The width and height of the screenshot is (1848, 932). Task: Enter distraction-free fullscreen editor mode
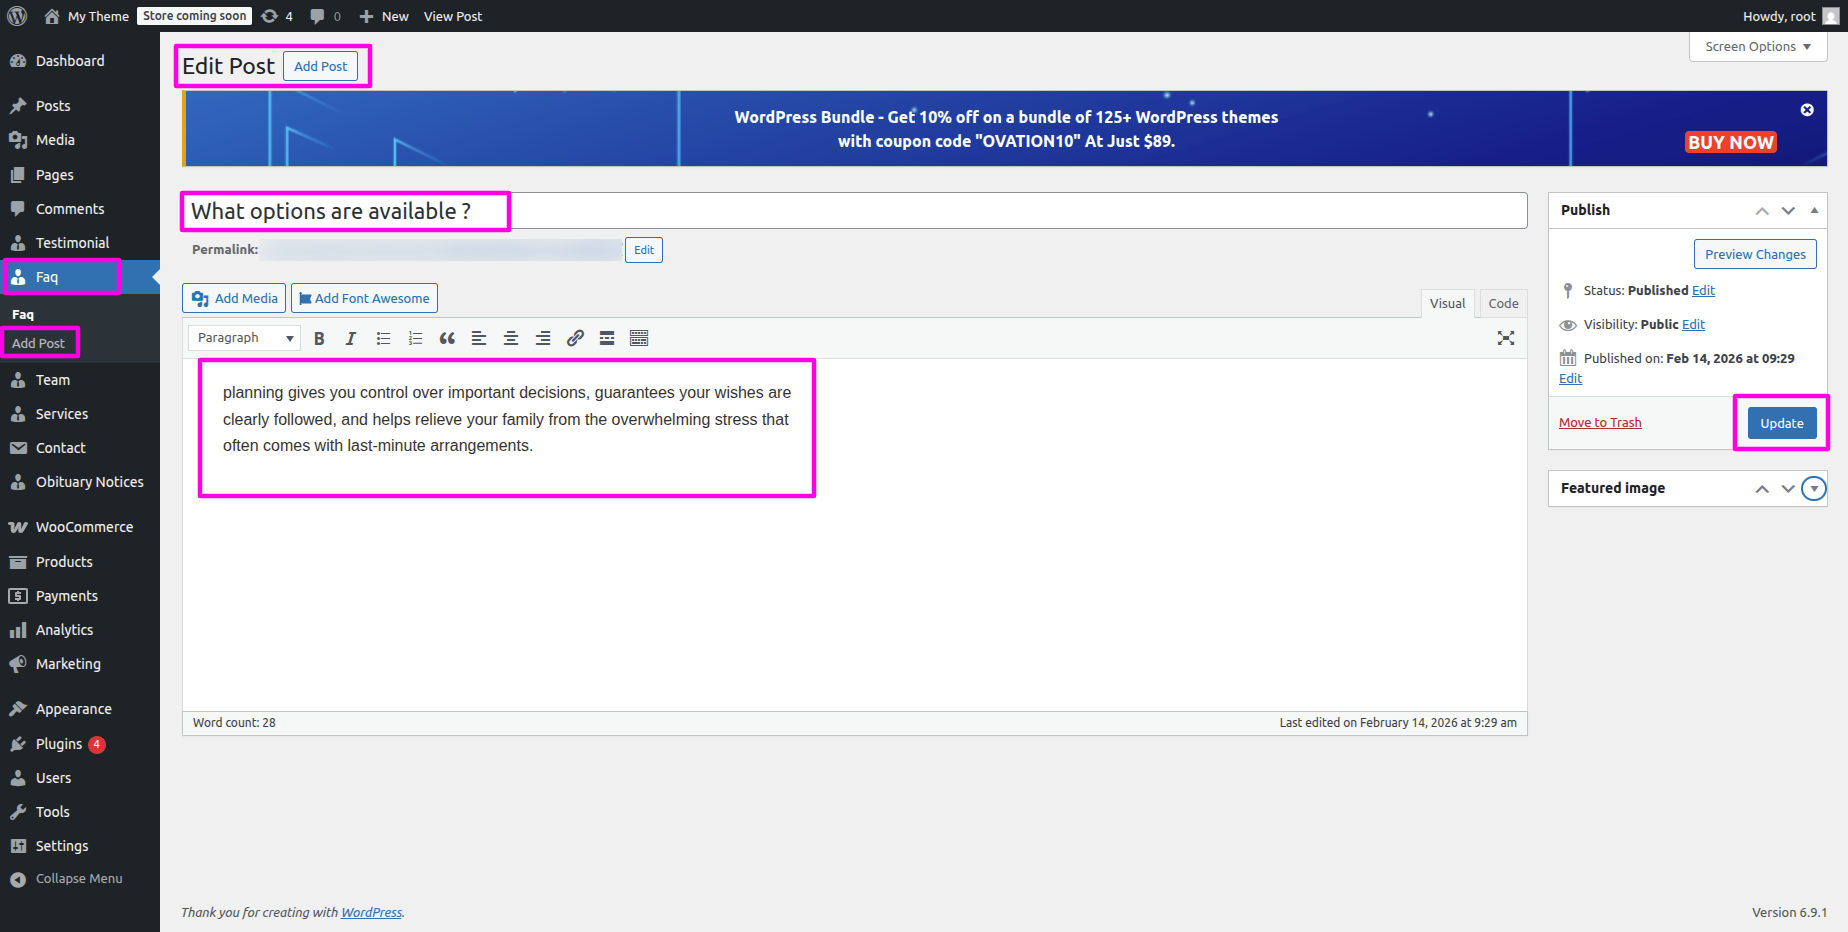pyautogui.click(x=1505, y=339)
